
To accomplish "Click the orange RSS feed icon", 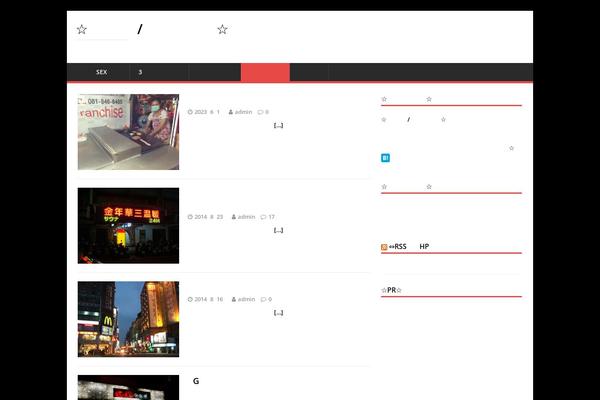I will pyautogui.click(x=384, y=247).
